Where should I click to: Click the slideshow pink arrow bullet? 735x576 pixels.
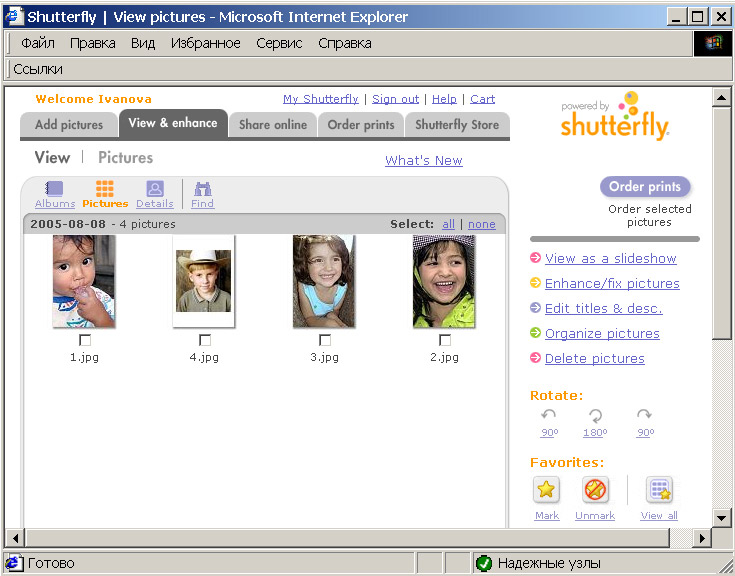click(x=535, y=258)
